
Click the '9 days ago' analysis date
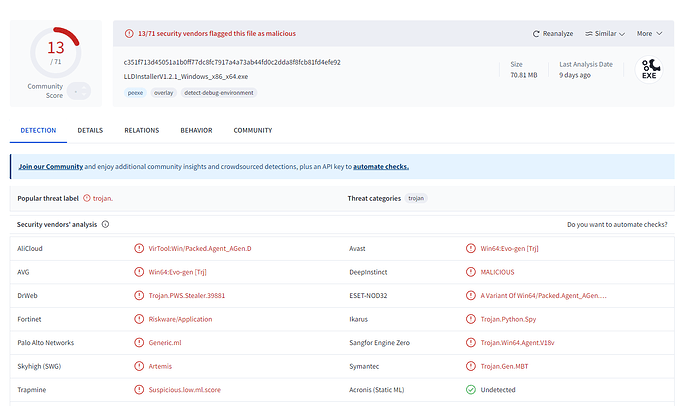click(x=575, y=75)
